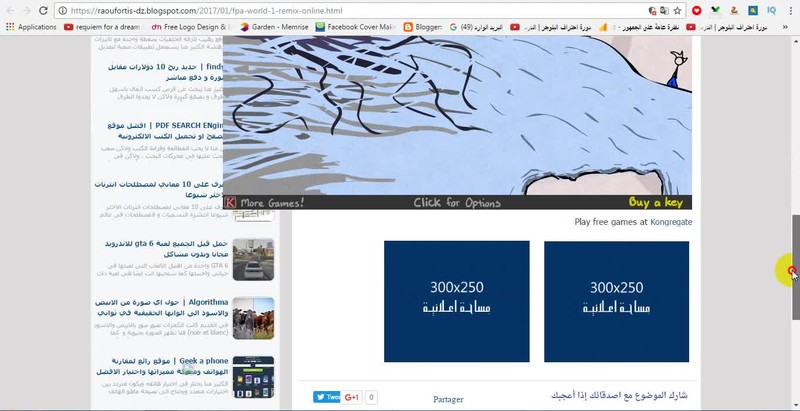
Task: Open the Free Logo Design bookmark
Action: (191, 27)
